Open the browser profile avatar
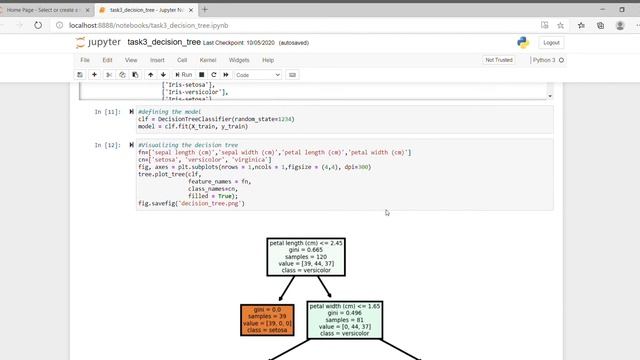640x360 pixels. [620, 25]
